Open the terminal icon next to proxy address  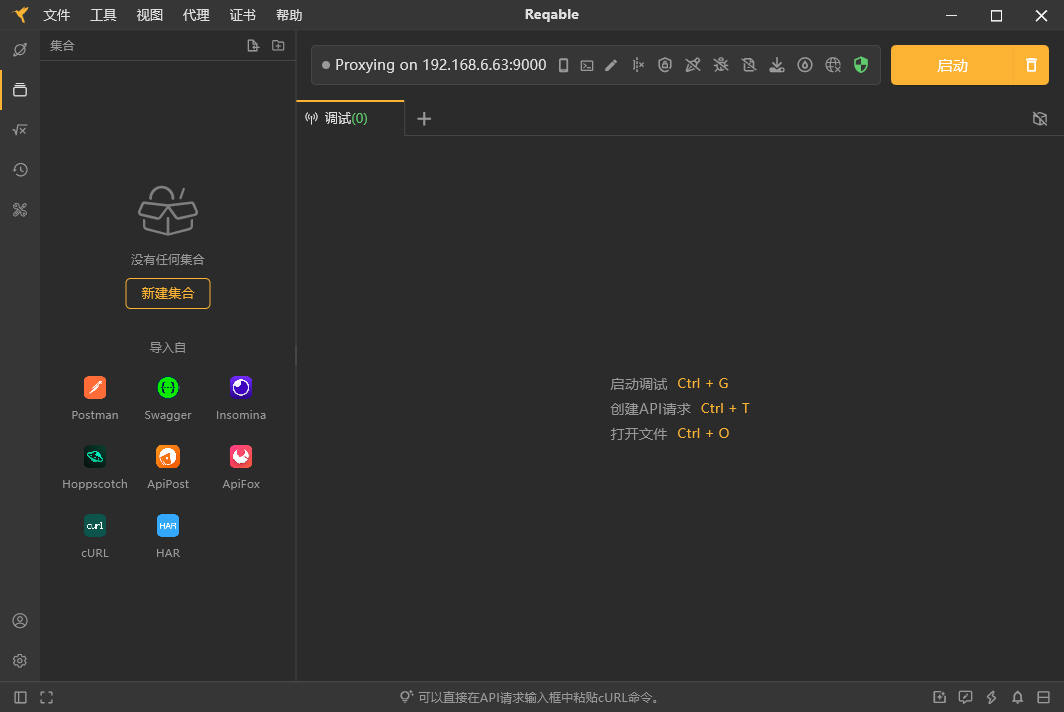click(x=587, y=64)
